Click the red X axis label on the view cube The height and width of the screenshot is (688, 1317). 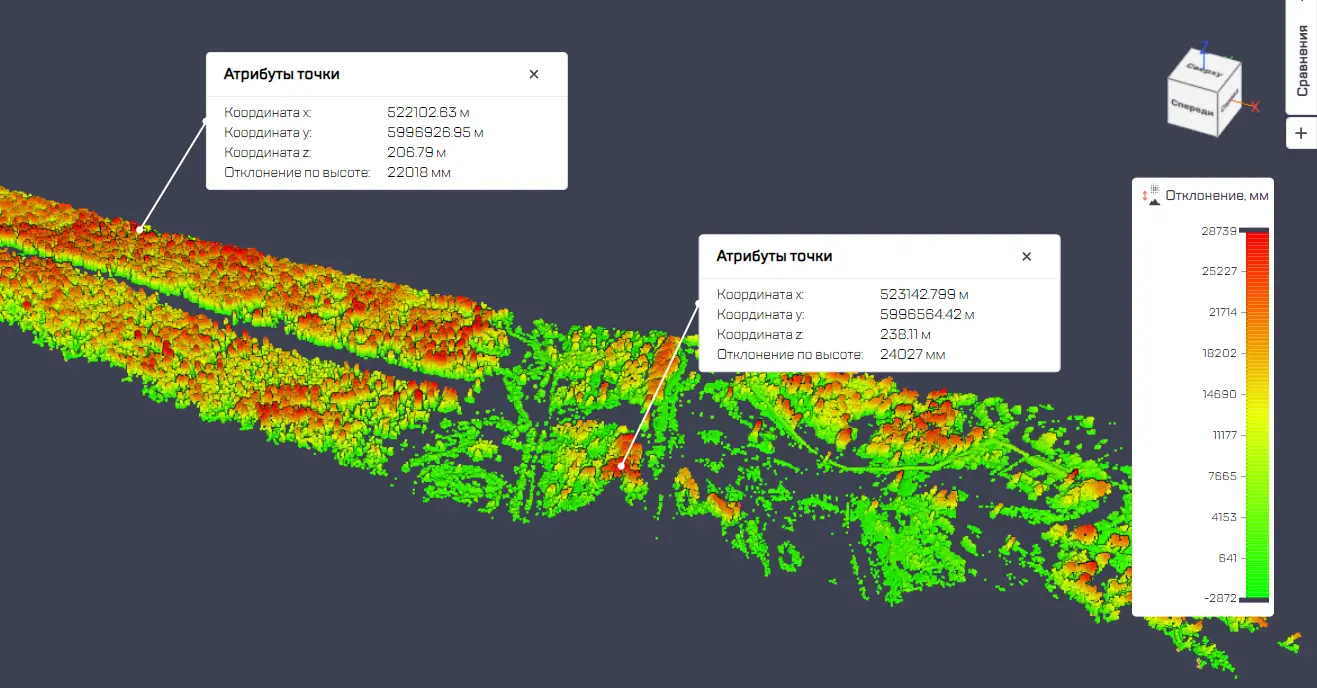tap(1256, 106)
